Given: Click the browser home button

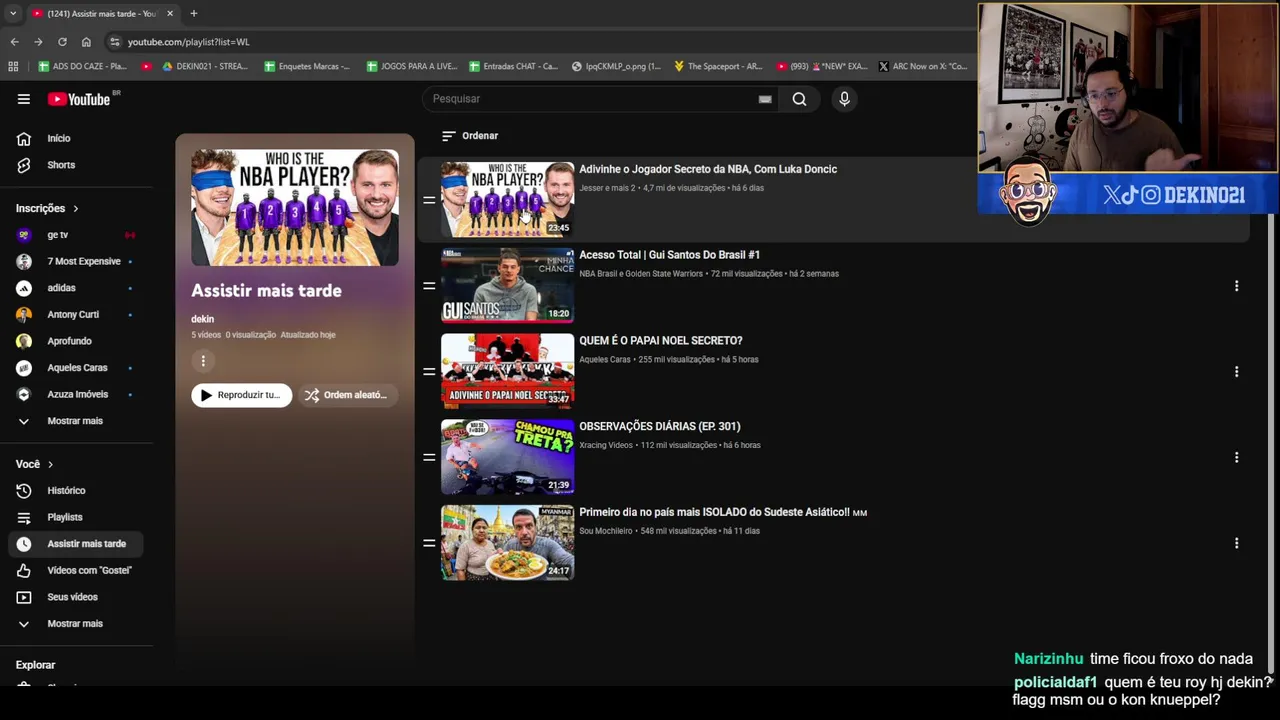Looking at the screenshot, I should click(x=86, y=42).
